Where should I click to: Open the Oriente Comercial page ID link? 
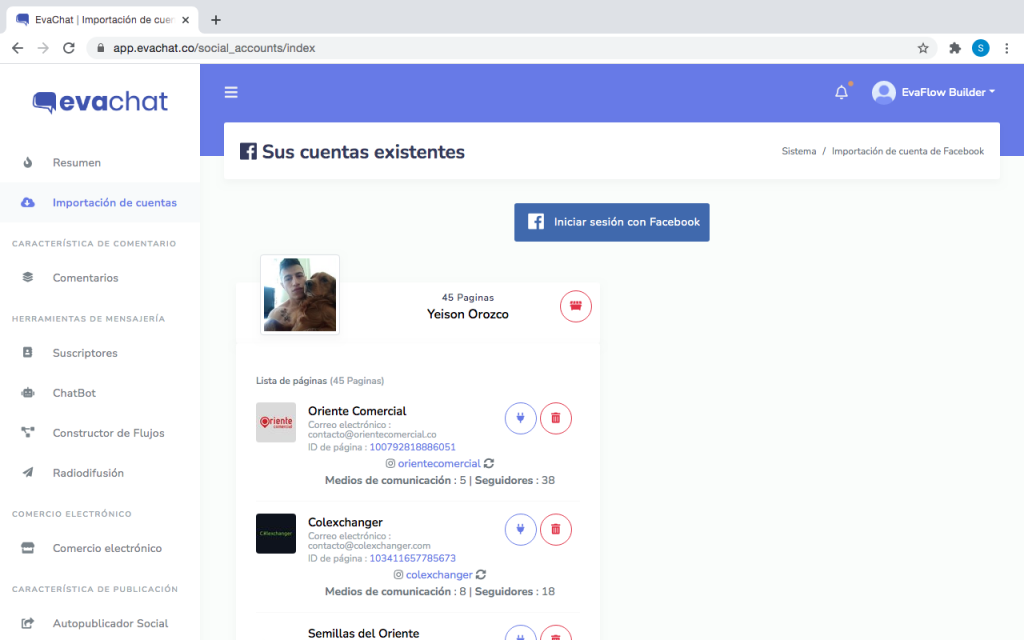point(412,447)
